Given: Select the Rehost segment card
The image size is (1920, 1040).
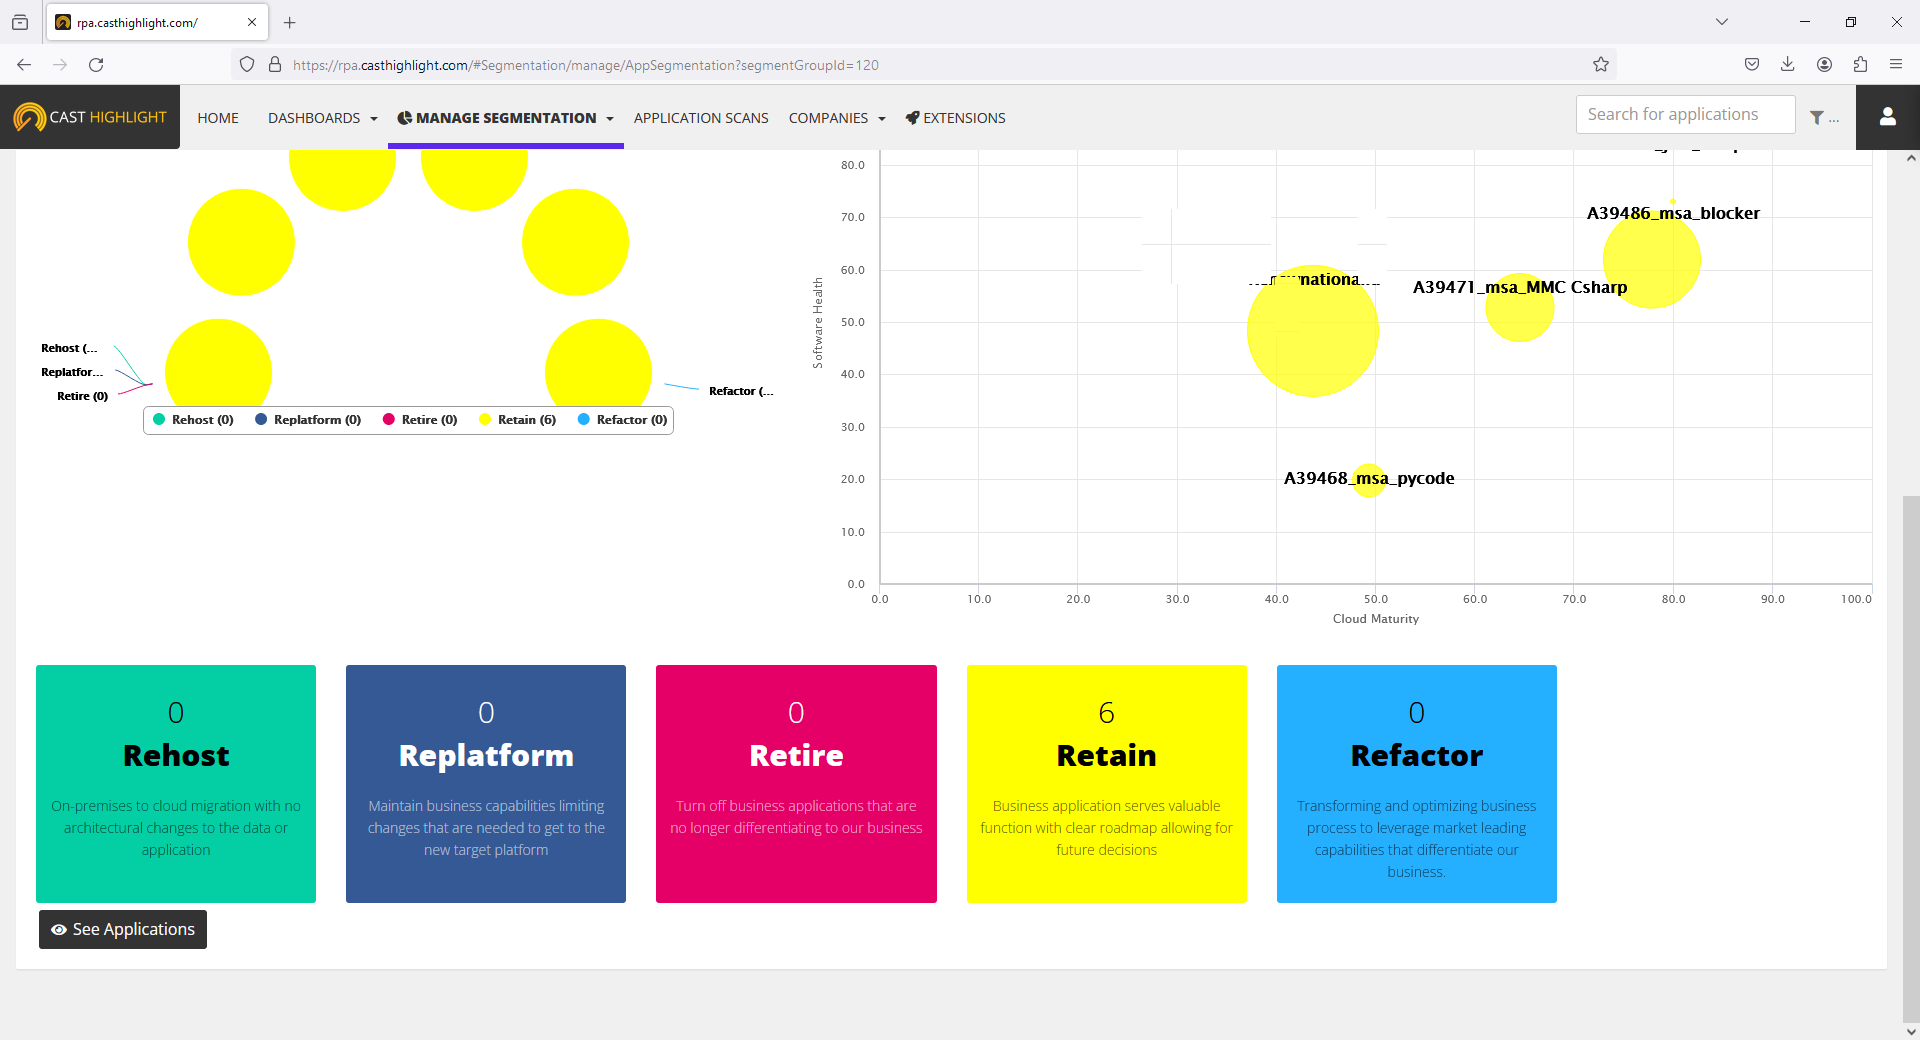Looking at the screenshot, I should click(176, 784).
